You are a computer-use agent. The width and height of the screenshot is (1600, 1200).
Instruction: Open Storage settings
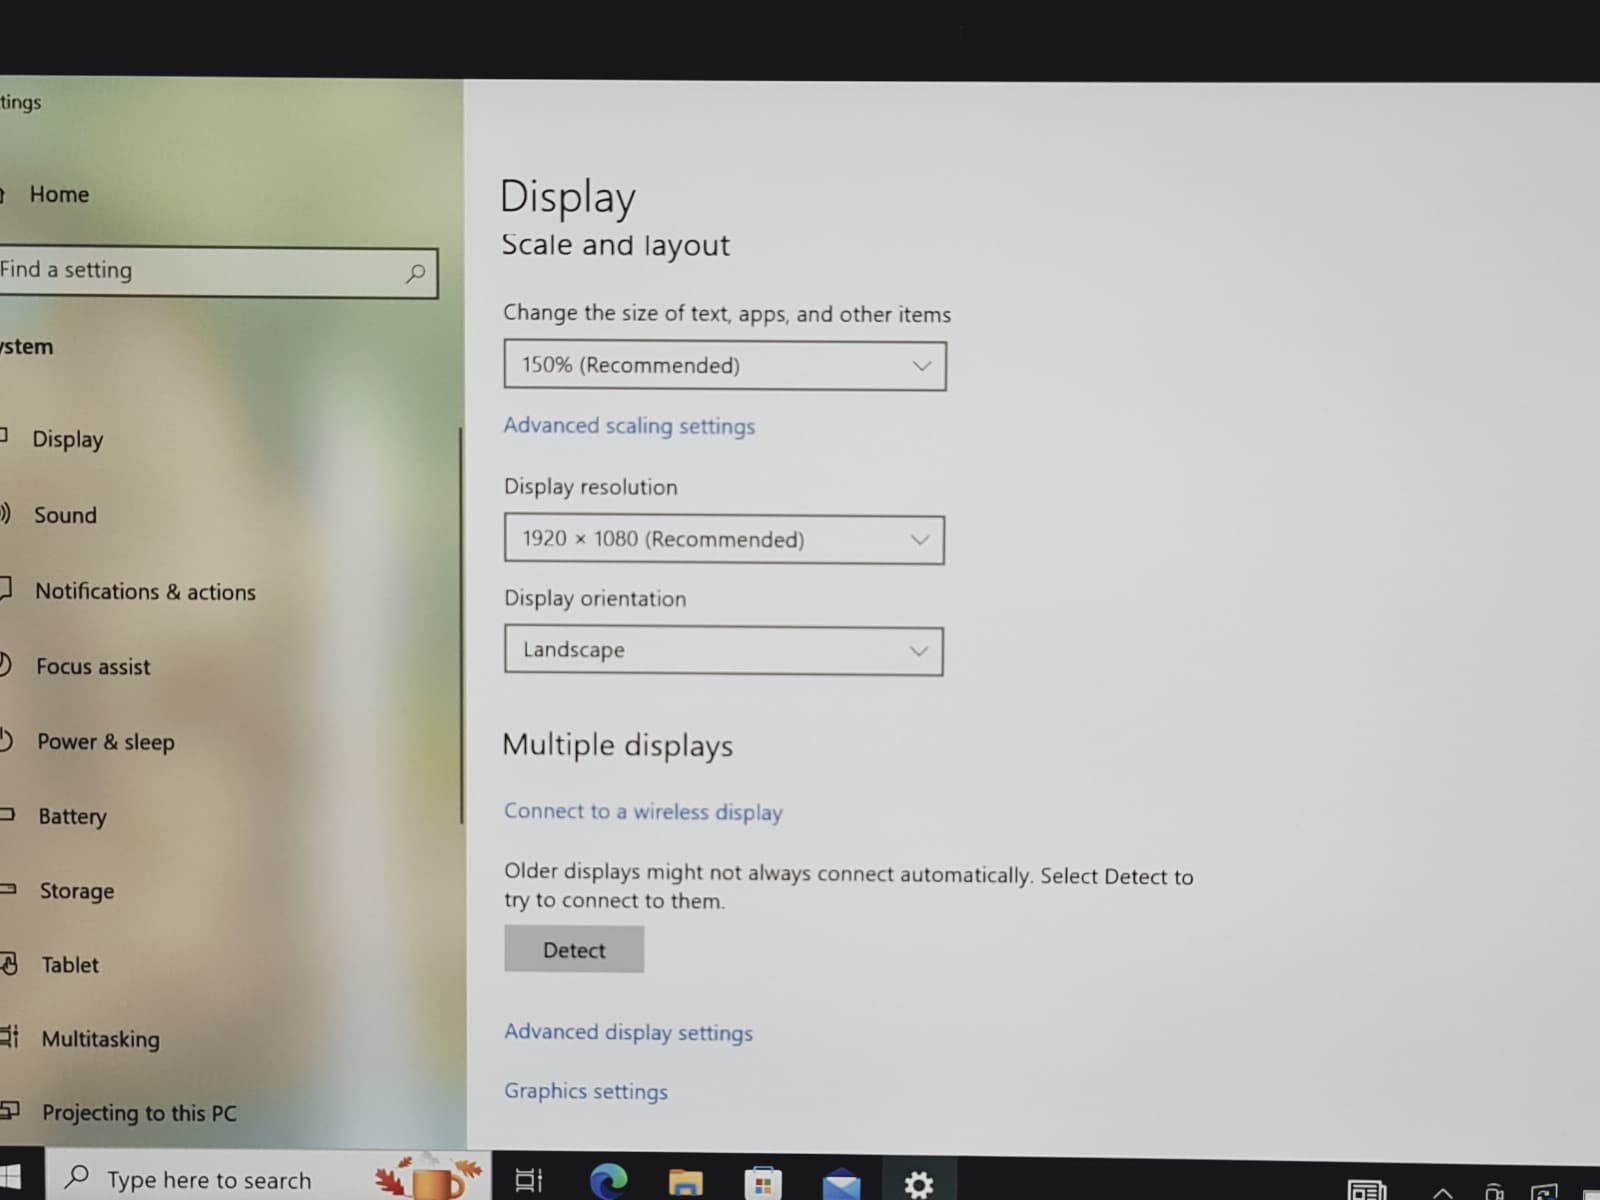76,890
